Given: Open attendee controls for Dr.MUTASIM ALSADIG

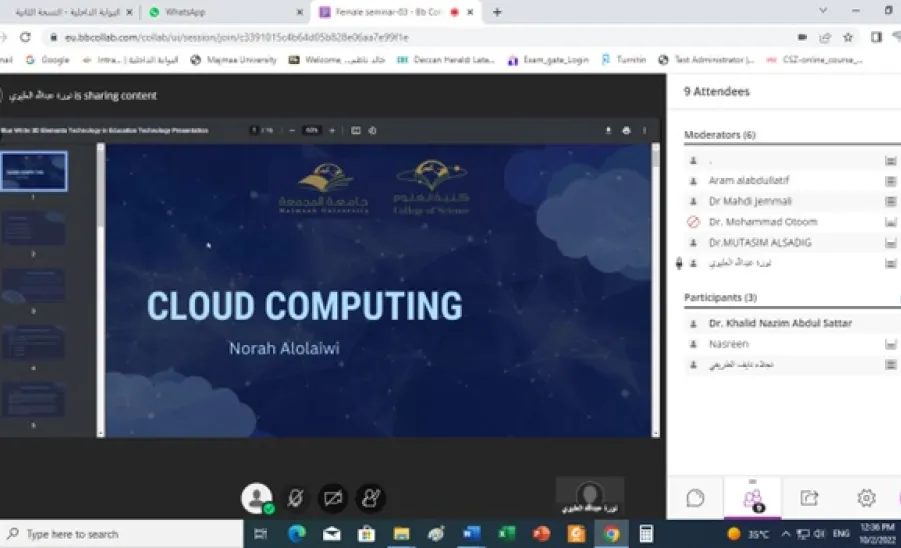Looking at the screenshot, I should pos(890,243).
